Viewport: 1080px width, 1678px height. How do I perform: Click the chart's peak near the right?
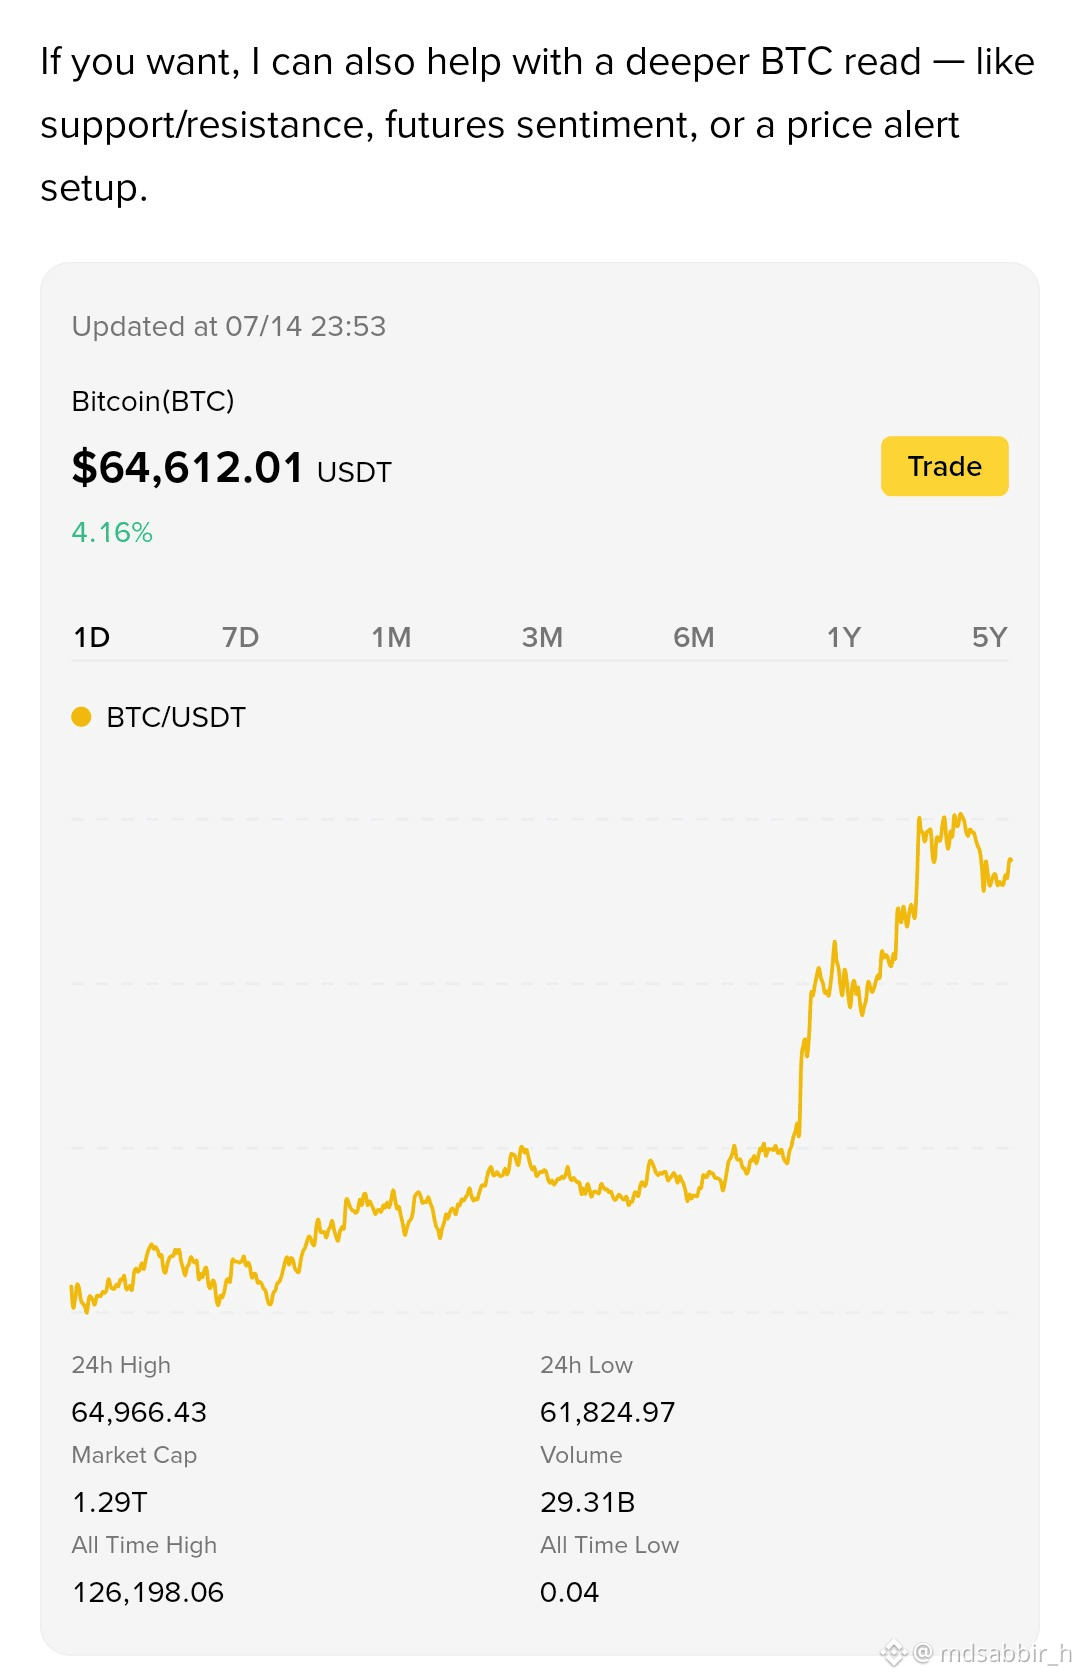coord(959,816)
